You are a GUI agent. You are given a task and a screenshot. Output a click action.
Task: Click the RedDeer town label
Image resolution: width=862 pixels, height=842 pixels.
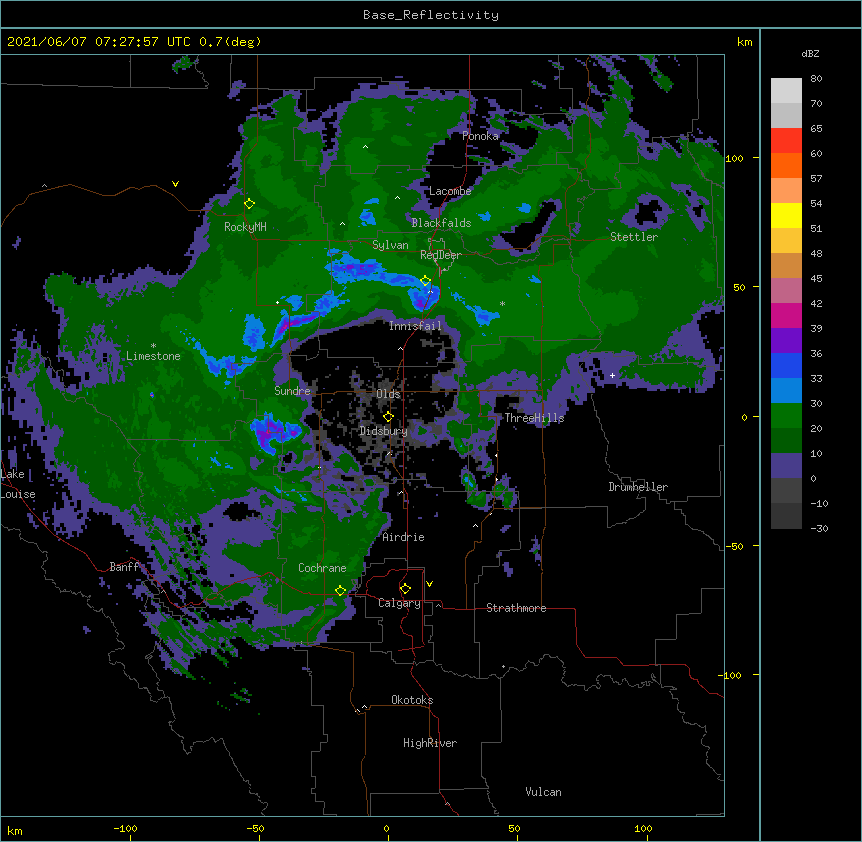point(440,255)
